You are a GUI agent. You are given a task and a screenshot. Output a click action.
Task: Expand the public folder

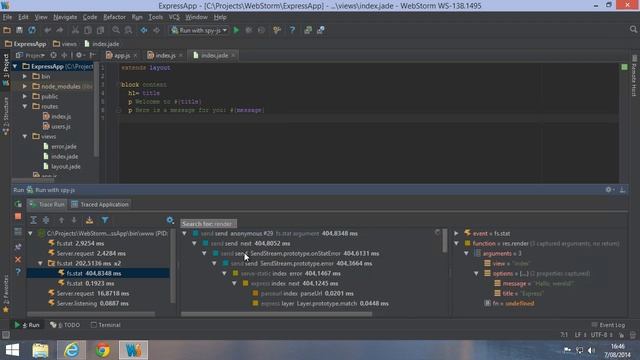[25, 96]
